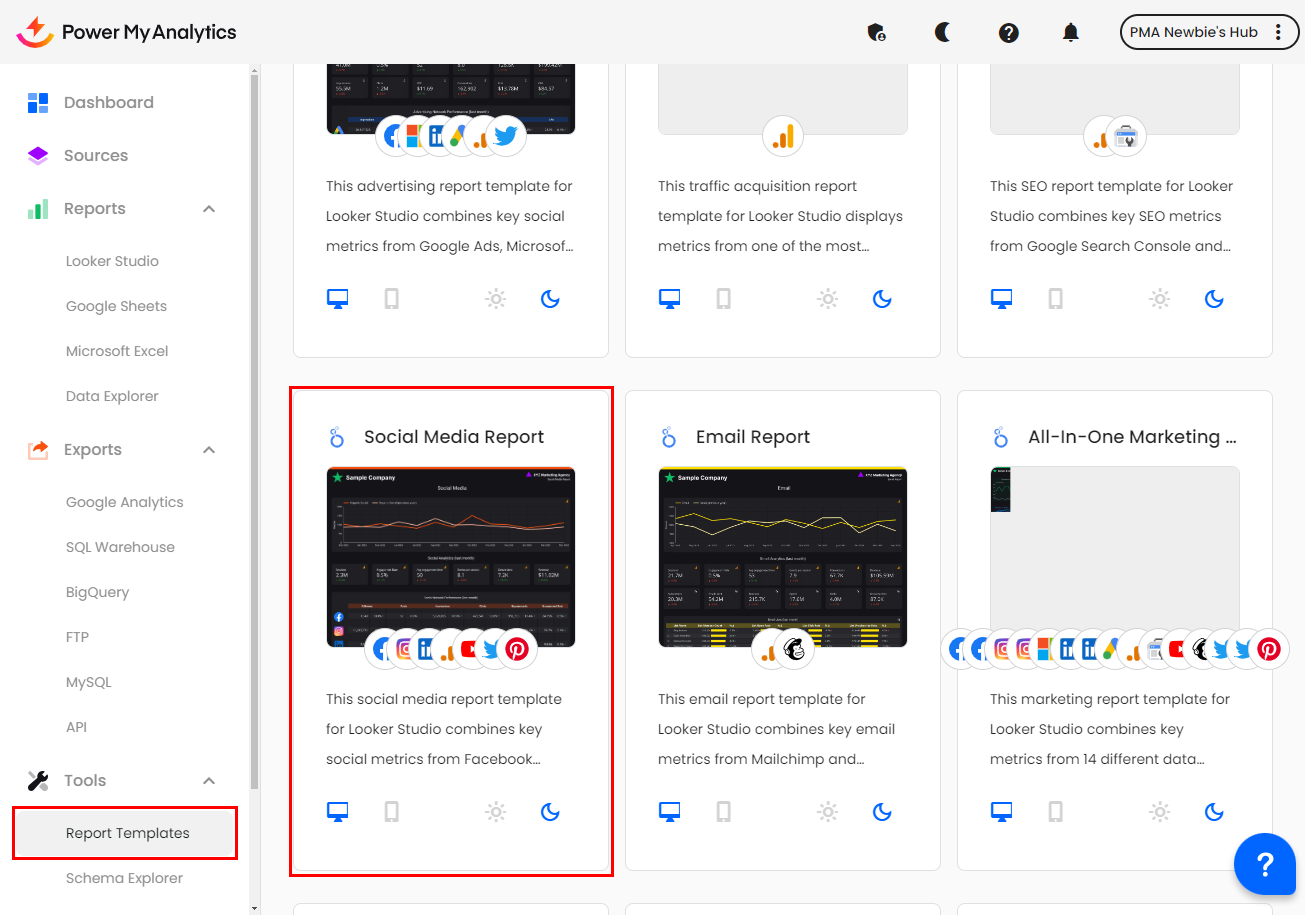This screenshot has width=1305, height=915.
Task: Collapse the Exports sidebar section
Action: (209, 450)
